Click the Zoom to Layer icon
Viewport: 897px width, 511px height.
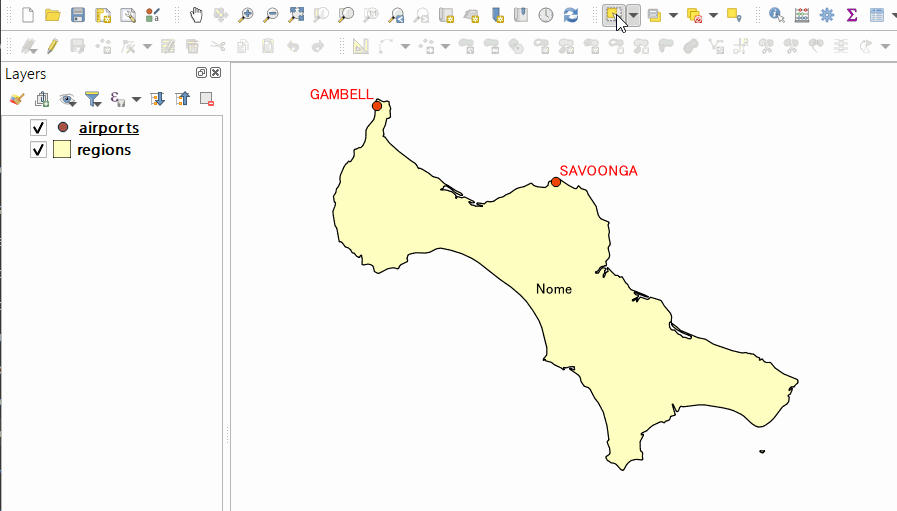point(346,15)
